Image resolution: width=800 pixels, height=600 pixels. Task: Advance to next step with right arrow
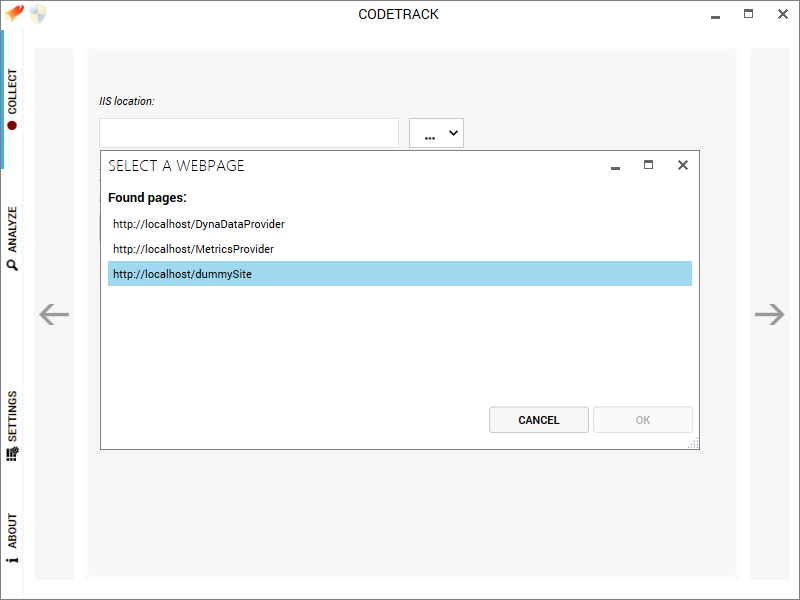coord(769,314)
